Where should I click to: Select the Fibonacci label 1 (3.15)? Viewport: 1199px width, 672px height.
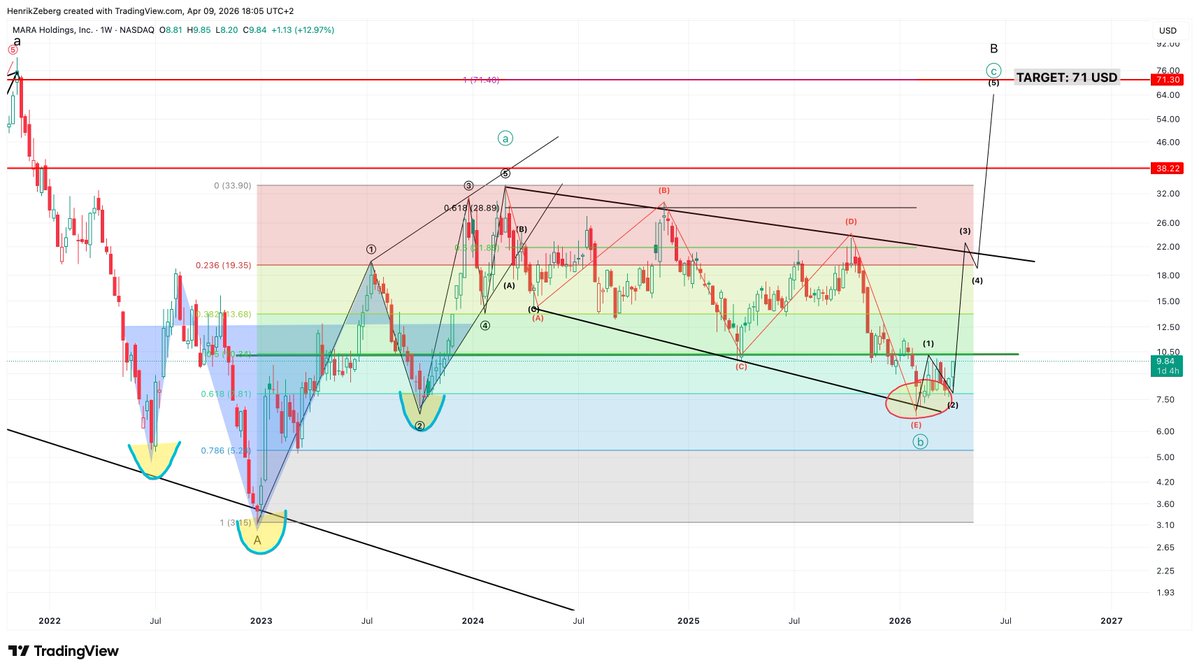[x=236, y=523]
